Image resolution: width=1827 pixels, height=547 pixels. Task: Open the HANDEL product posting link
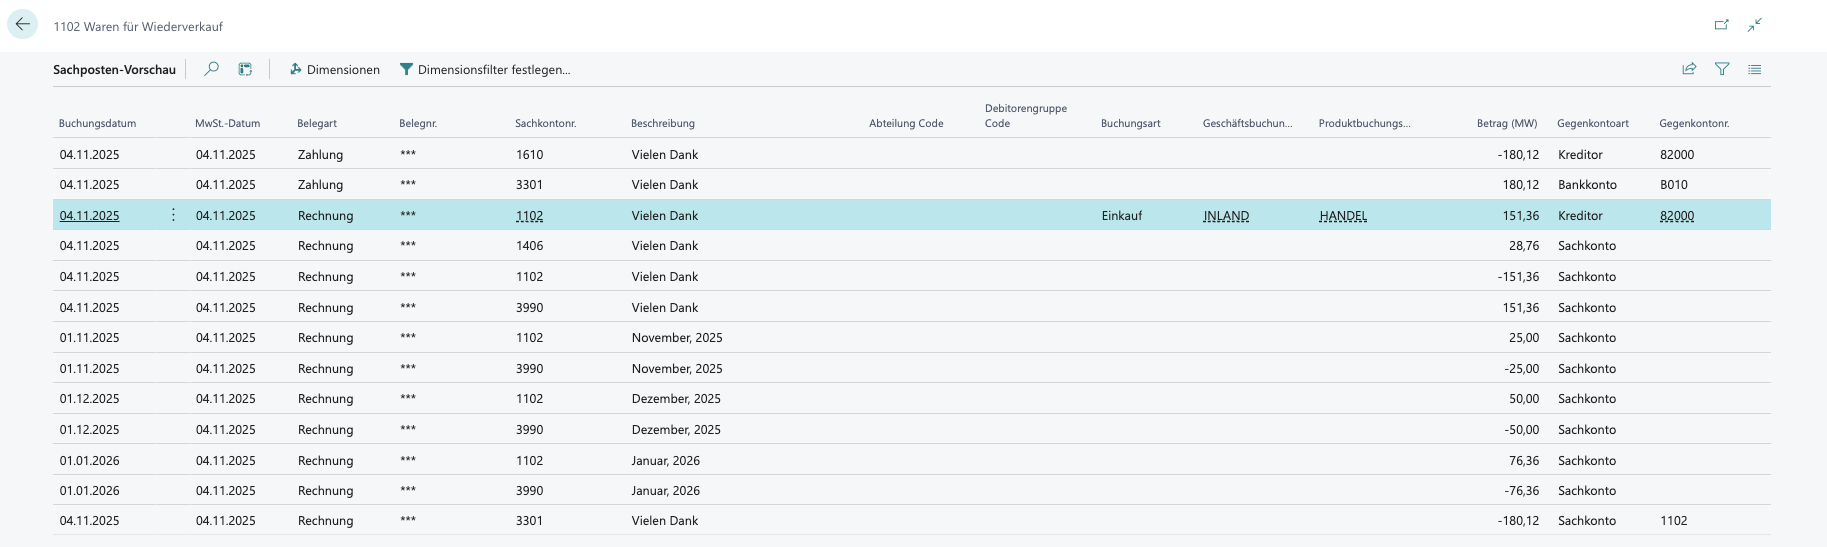tap(1343, 216)
